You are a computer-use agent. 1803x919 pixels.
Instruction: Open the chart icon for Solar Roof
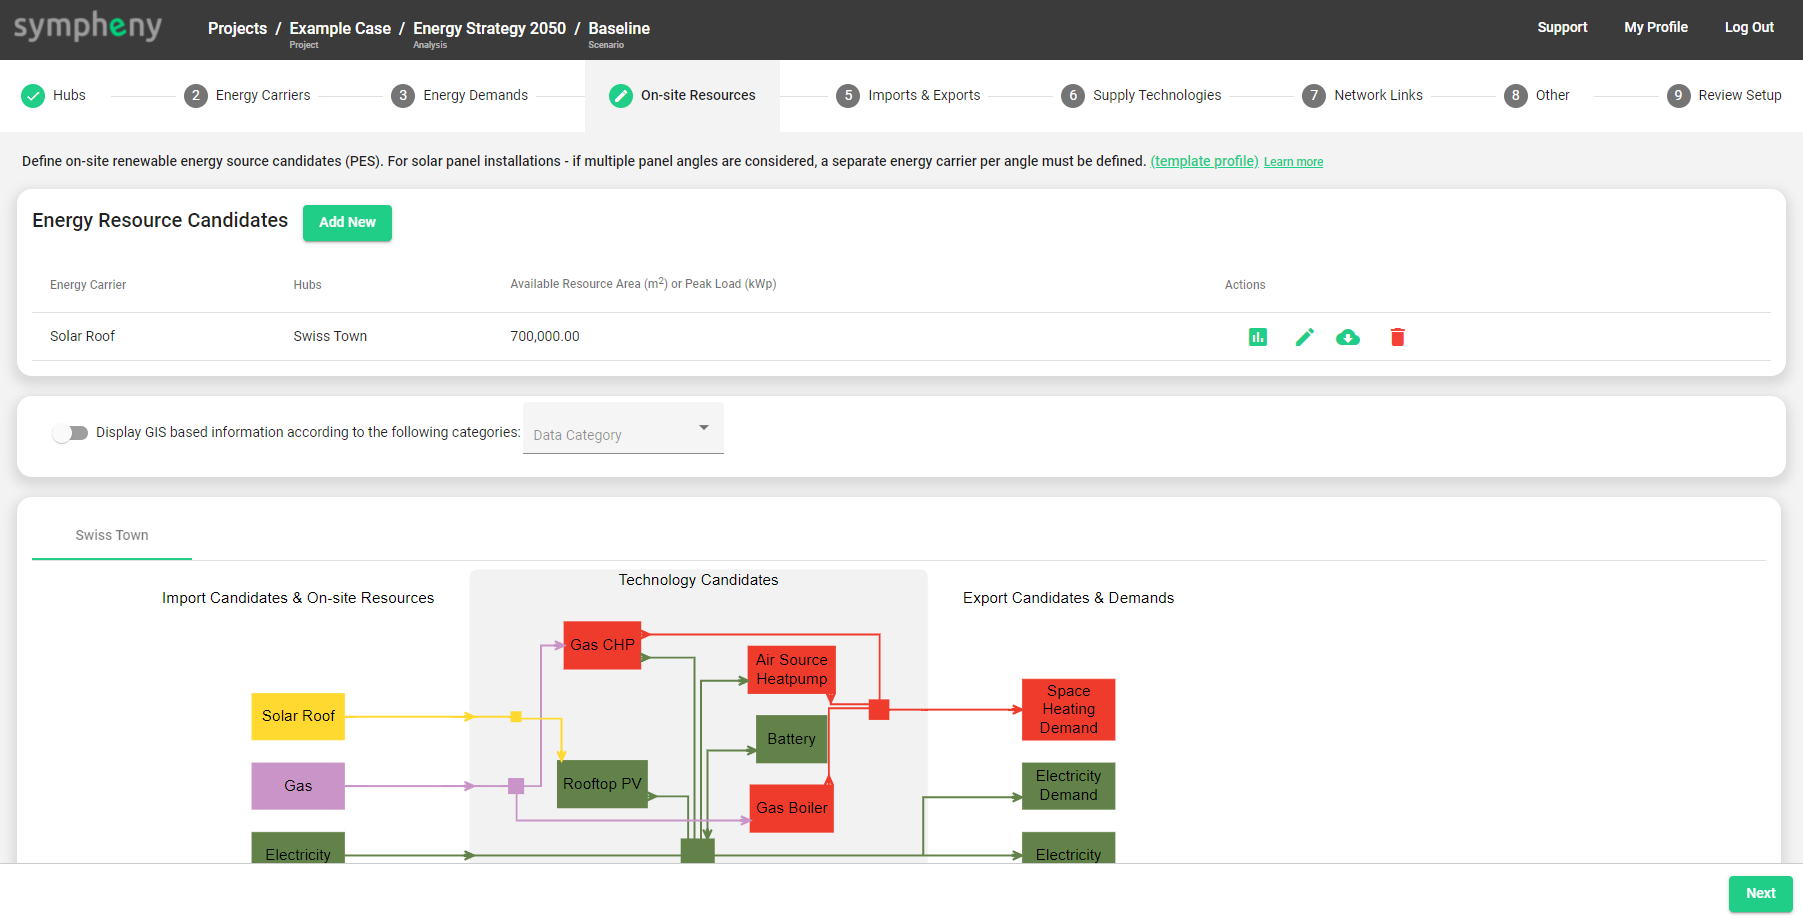coord(1257,337)
